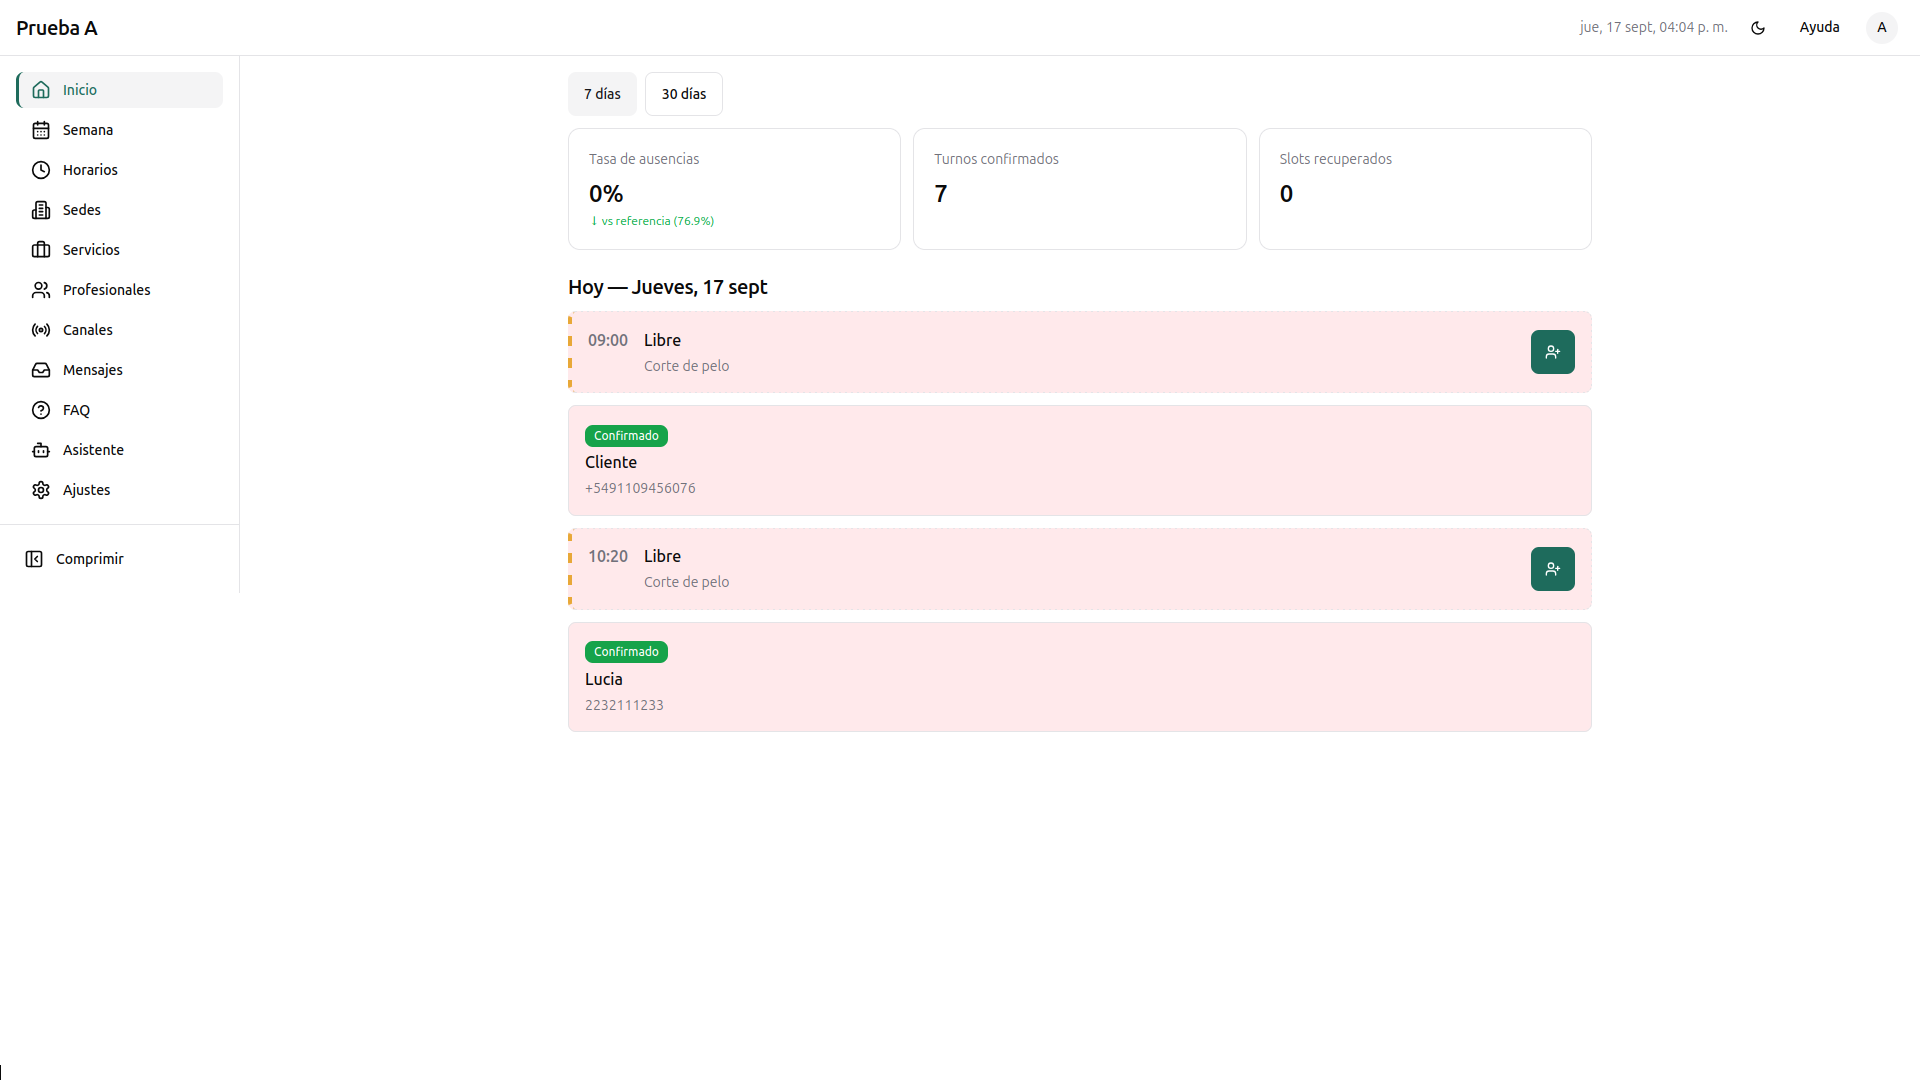Viewport: 1920px width, 1080px height.
Task: Open the confirmed appointment for Cliente
Action: [1080, 461]
